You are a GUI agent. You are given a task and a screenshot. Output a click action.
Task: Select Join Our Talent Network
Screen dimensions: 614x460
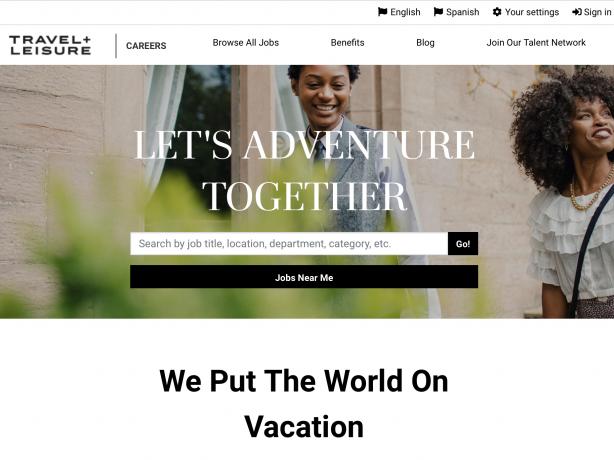tap(536, 43)
